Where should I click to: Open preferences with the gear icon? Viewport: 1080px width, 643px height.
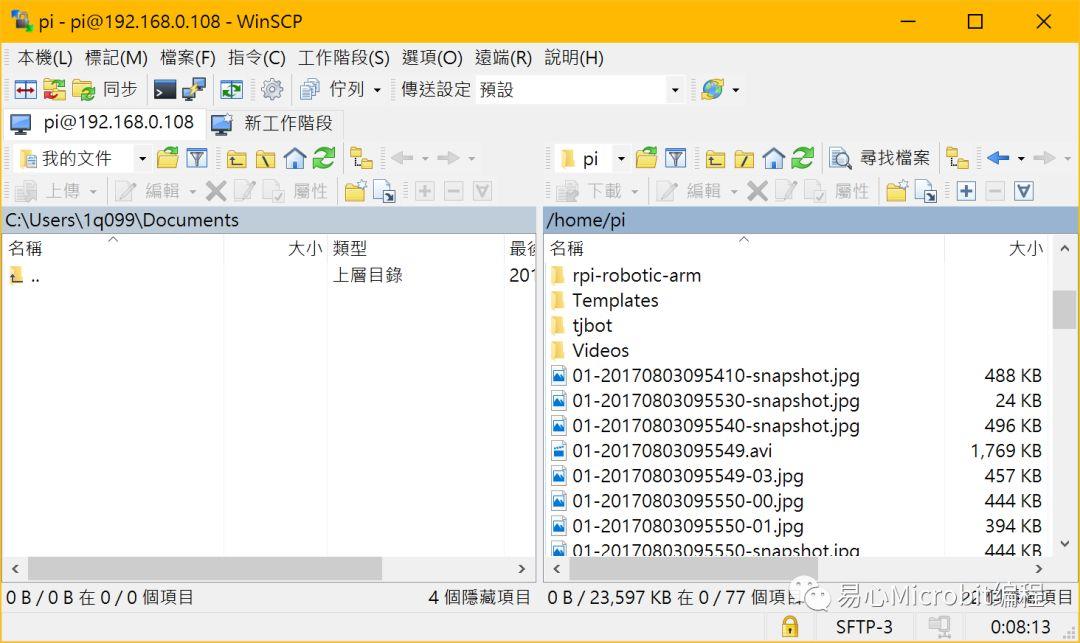(272, 89)
